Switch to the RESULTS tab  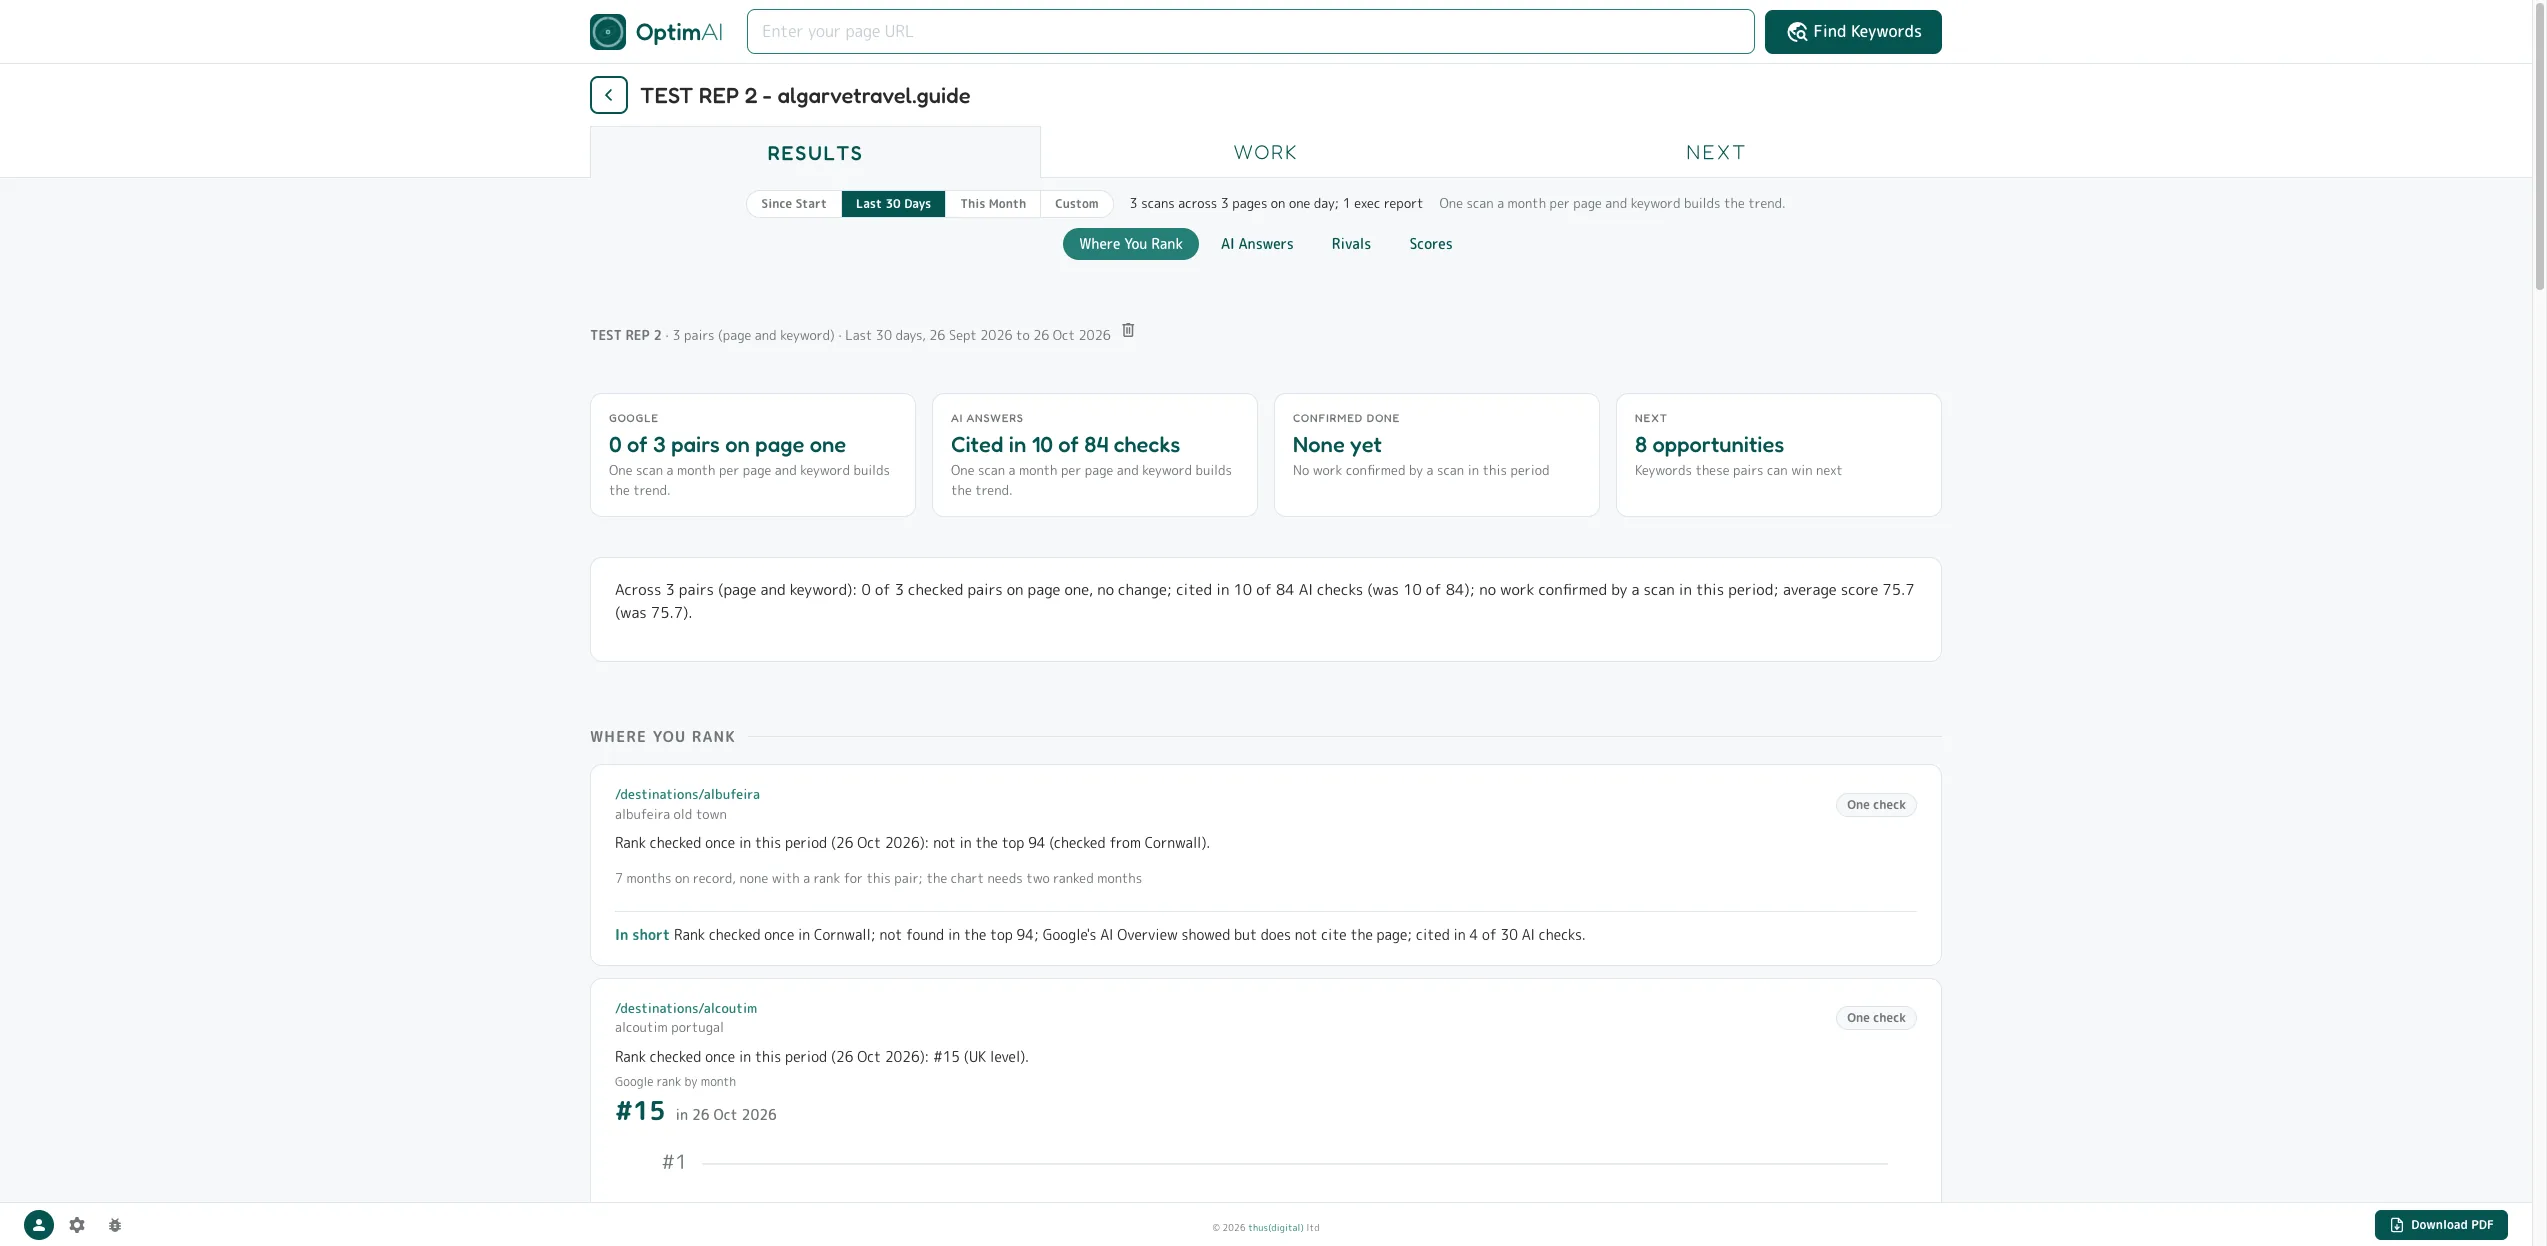pos(815,153)
